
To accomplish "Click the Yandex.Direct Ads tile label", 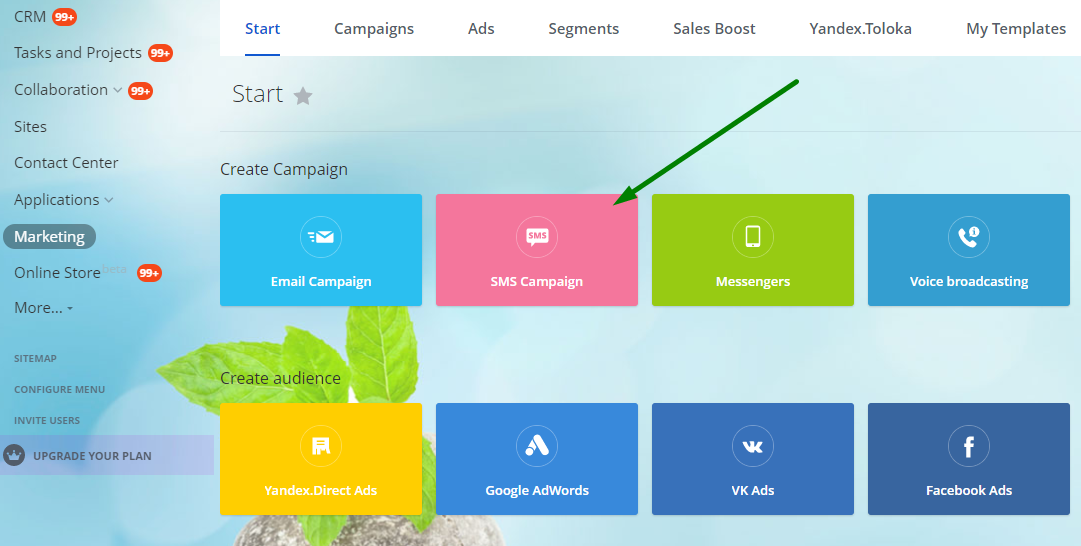I will 321,491.
